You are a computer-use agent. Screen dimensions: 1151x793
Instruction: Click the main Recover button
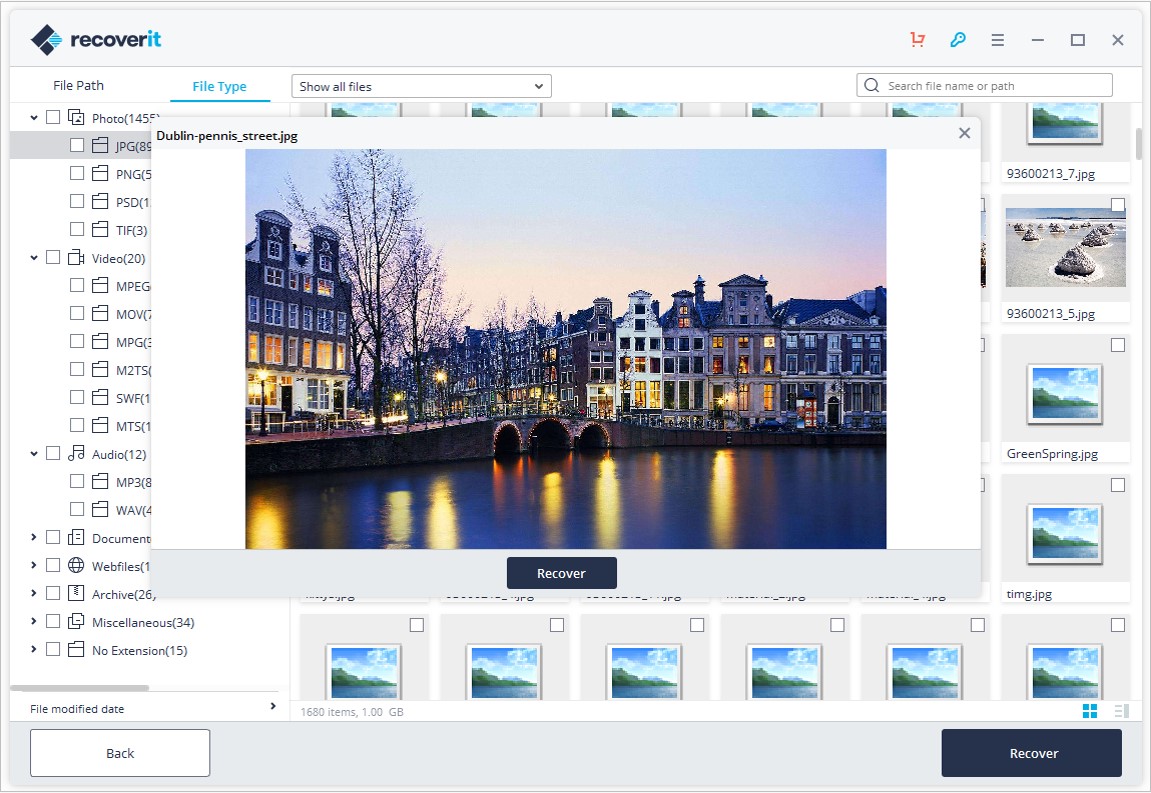(1032, 753)
